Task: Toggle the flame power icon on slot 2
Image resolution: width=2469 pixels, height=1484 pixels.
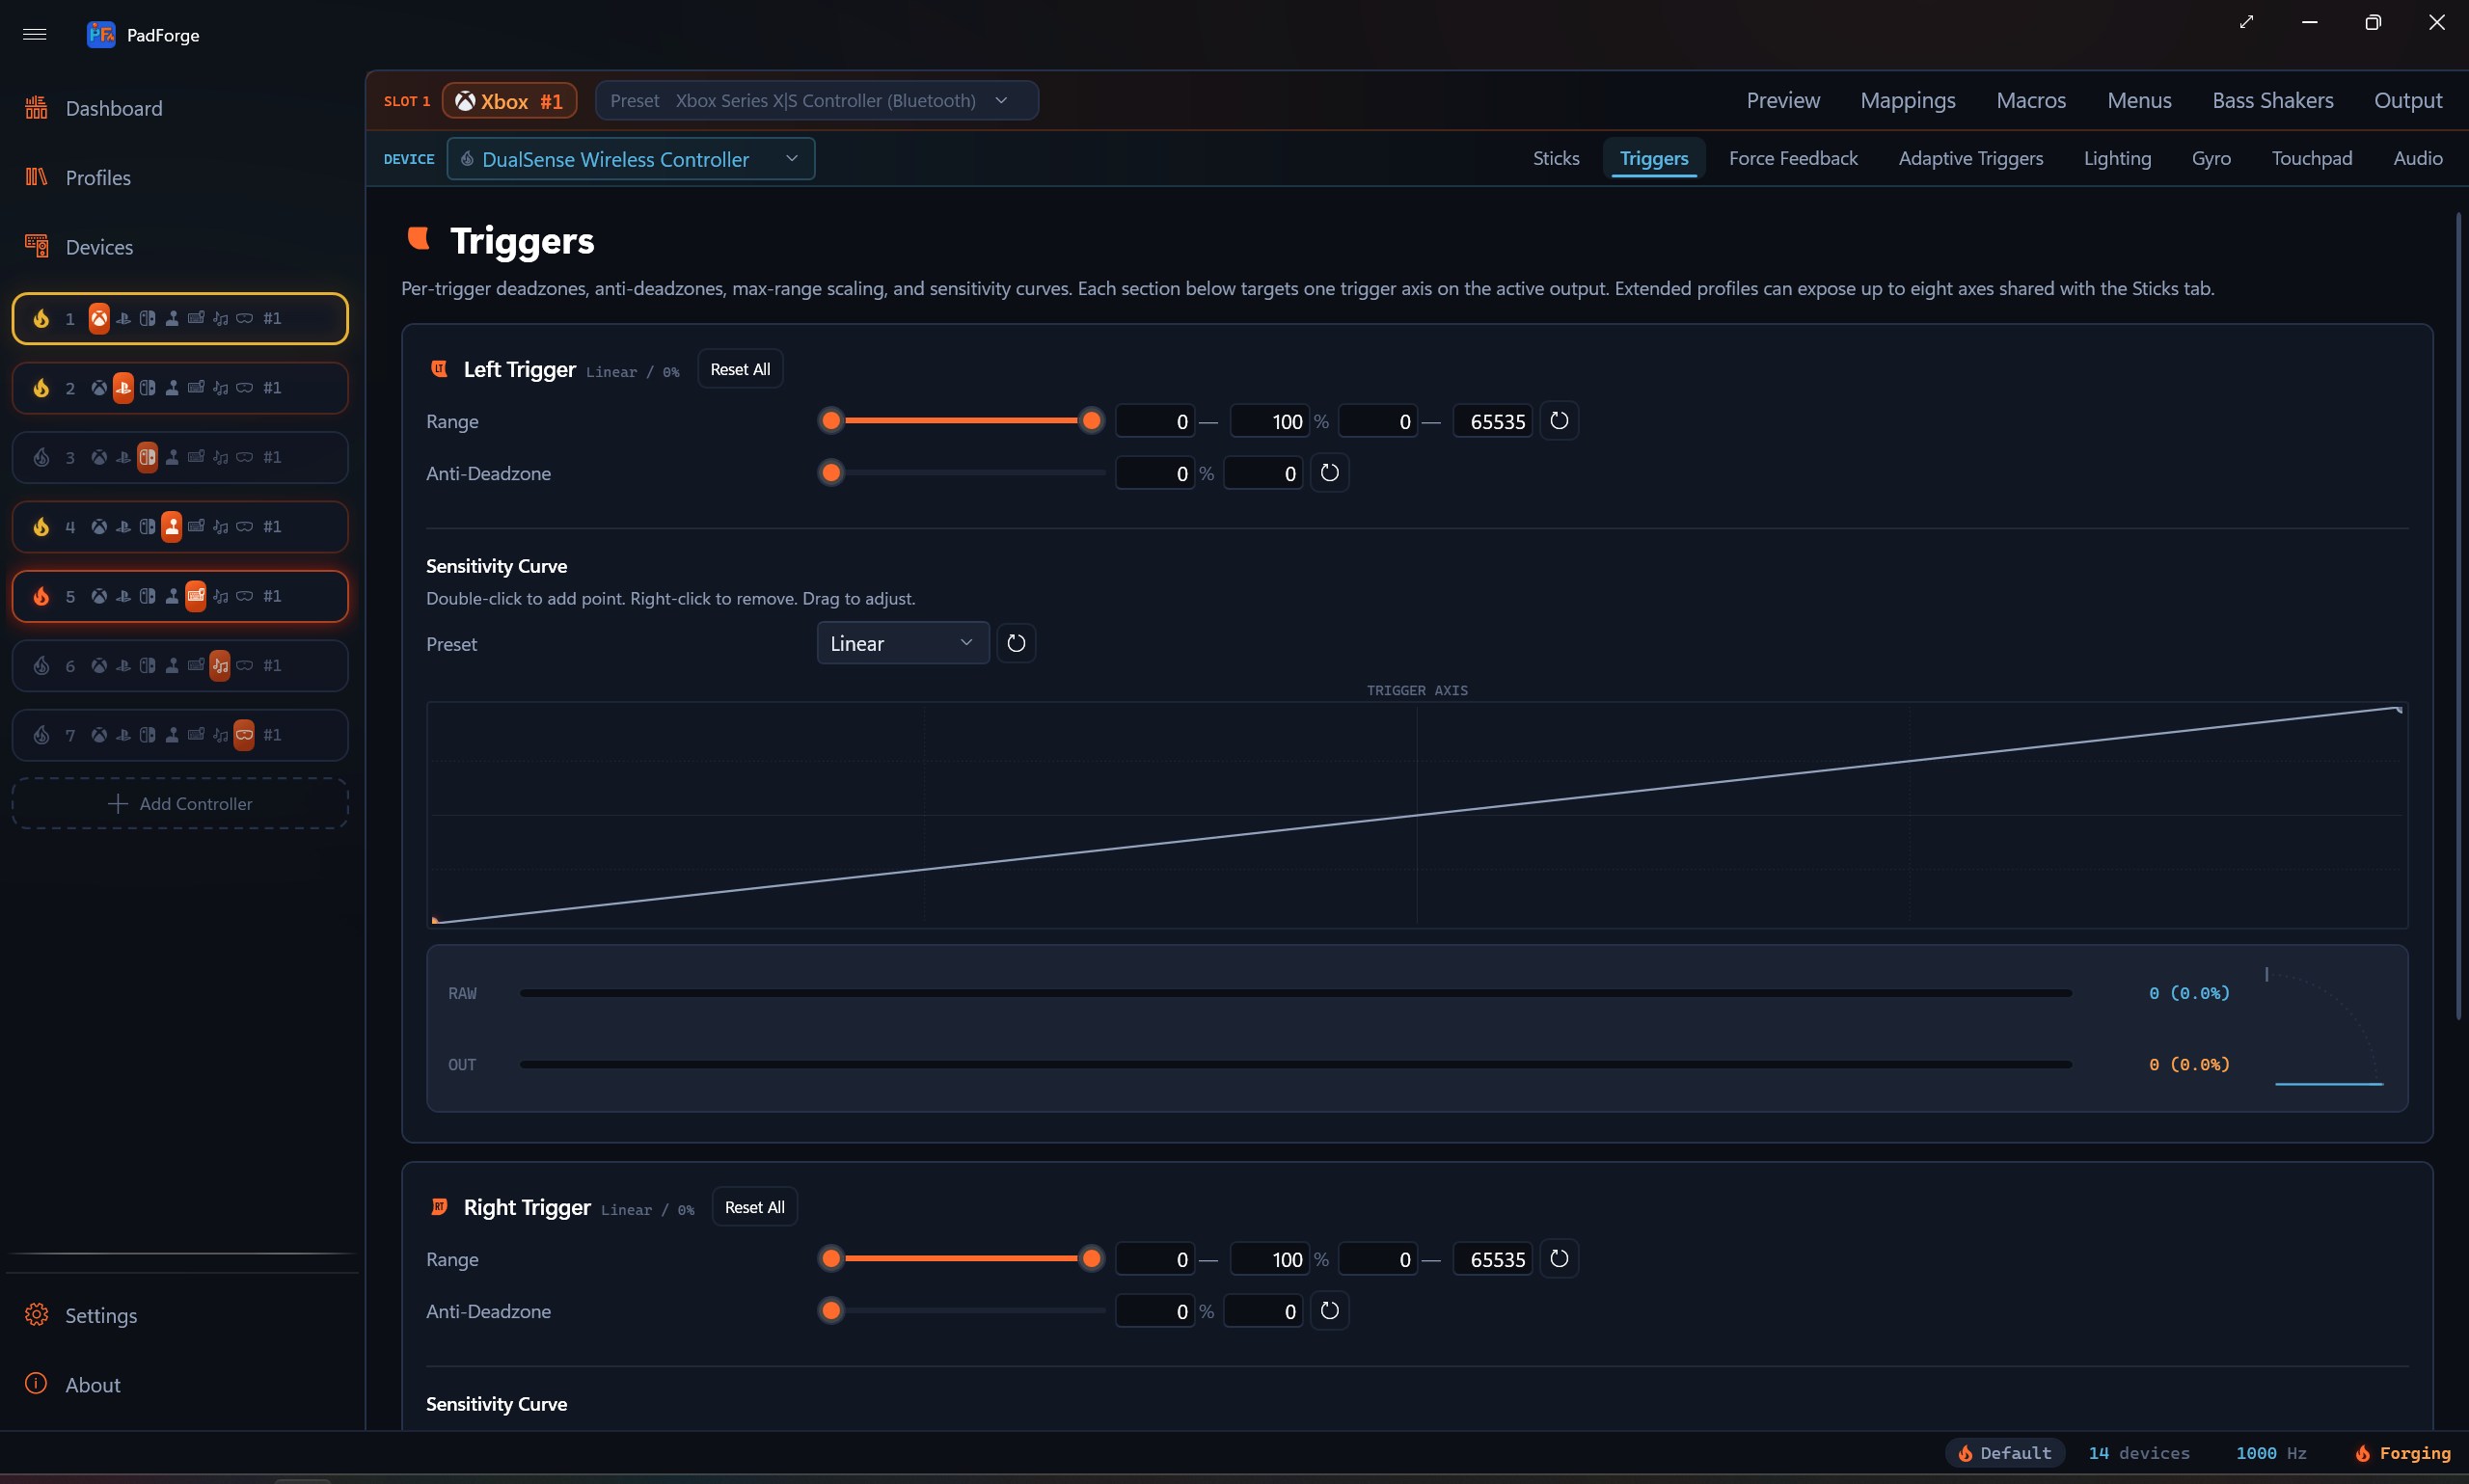Action: tap(41, 387)
